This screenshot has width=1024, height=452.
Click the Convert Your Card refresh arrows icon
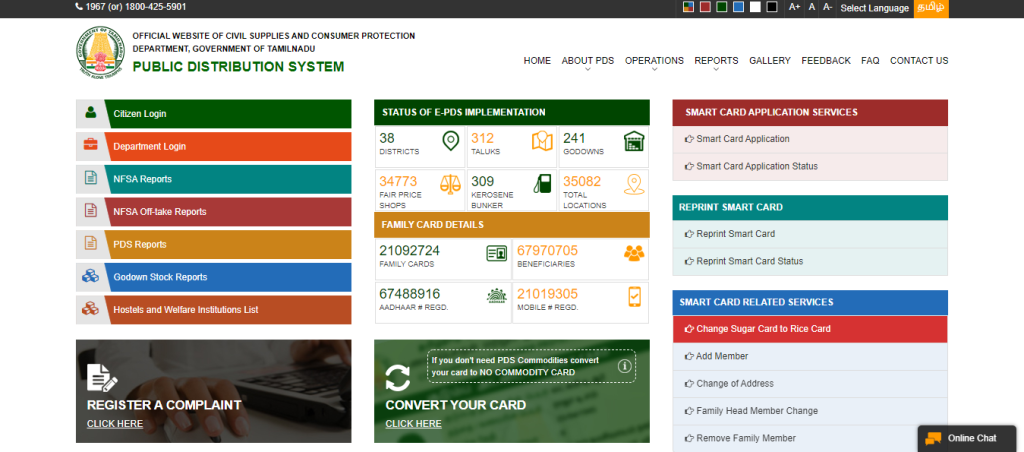[398, 378]
